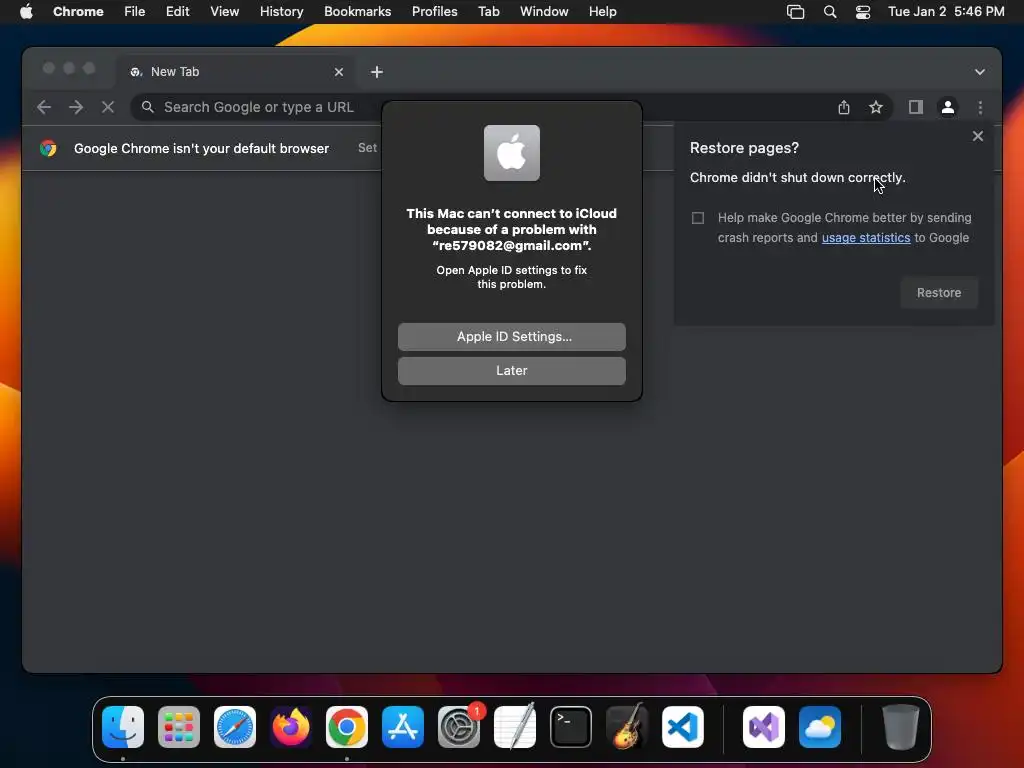This screenshot has height=768, width=1024.
Task: Open the View menu
Action: (224, 12)
